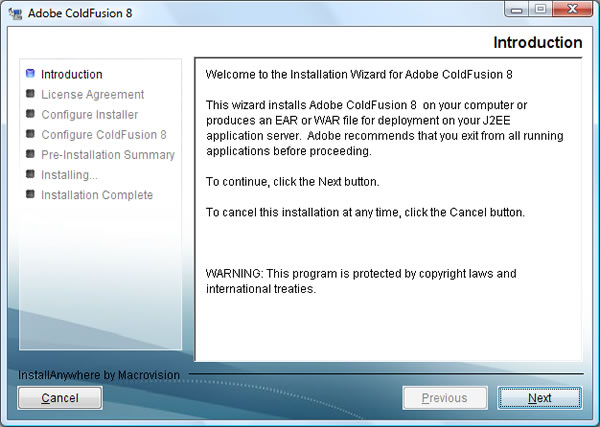Click the 'To cancel this installation' text
Viewport: 600px width, 427px height.
(365, 212)
